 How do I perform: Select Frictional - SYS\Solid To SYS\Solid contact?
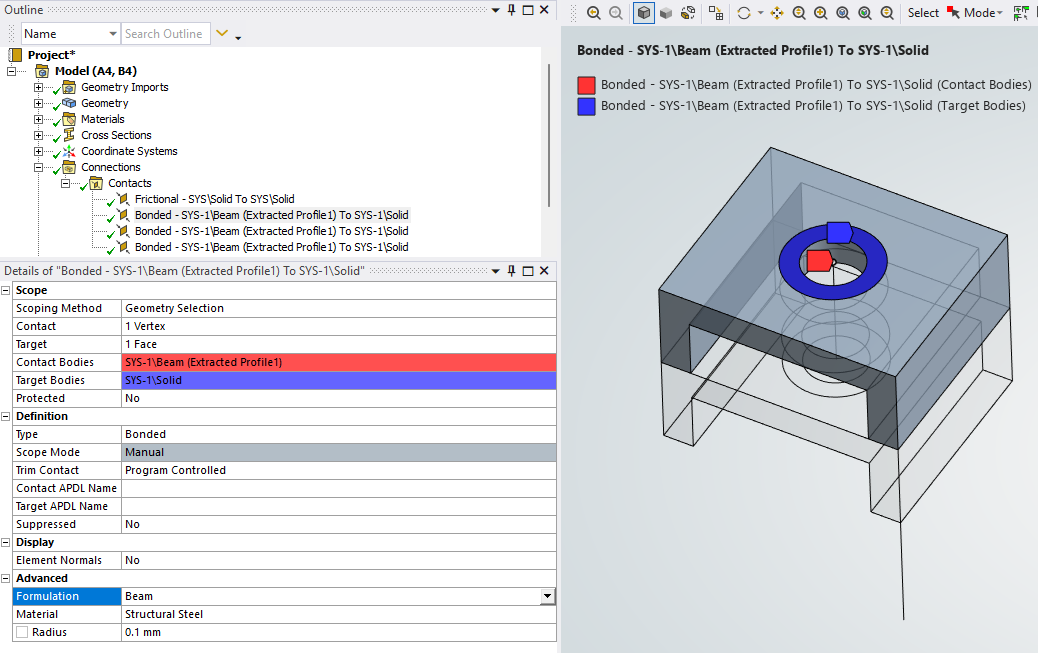pyautogui.click(x=214, y=199)
